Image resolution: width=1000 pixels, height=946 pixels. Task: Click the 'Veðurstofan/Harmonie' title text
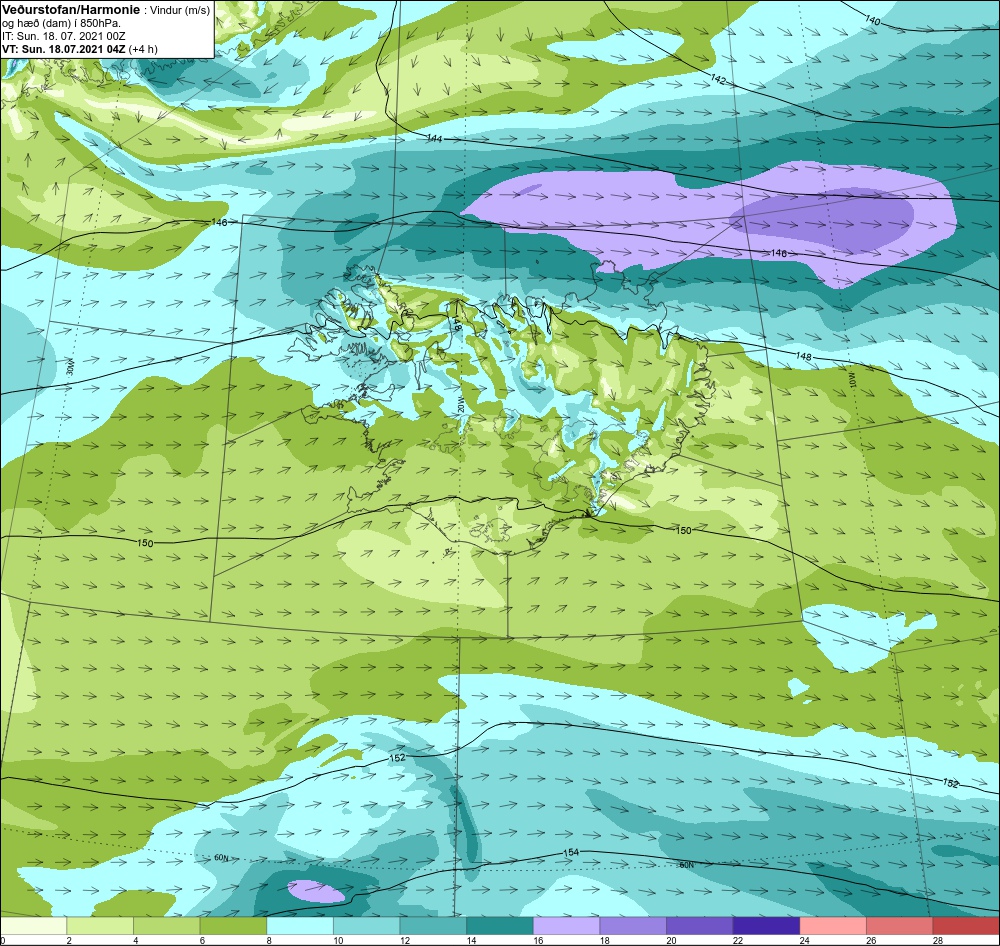71,10
